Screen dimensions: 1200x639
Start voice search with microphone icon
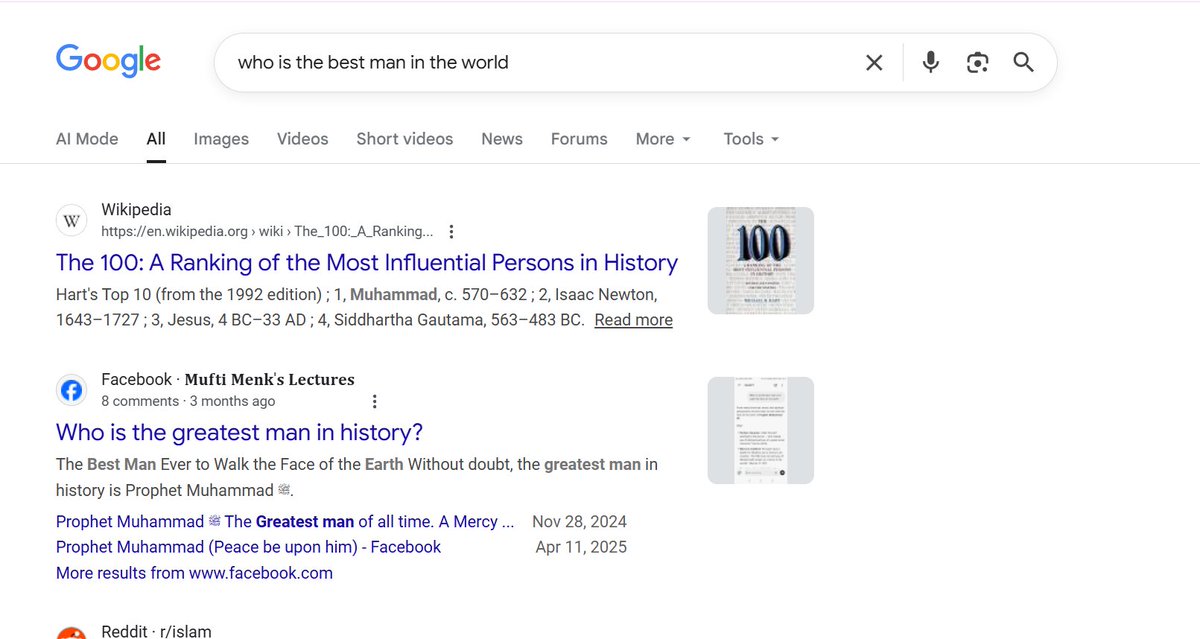click(x=931, y=63)
